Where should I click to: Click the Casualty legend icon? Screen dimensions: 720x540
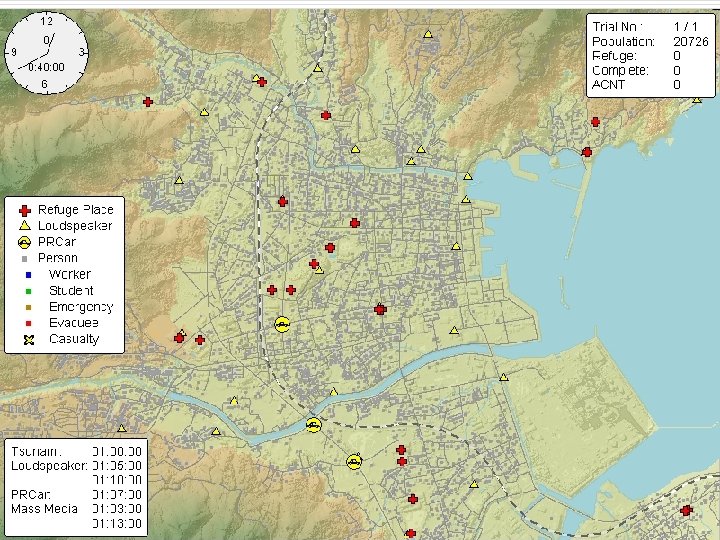tap(29, 340)
